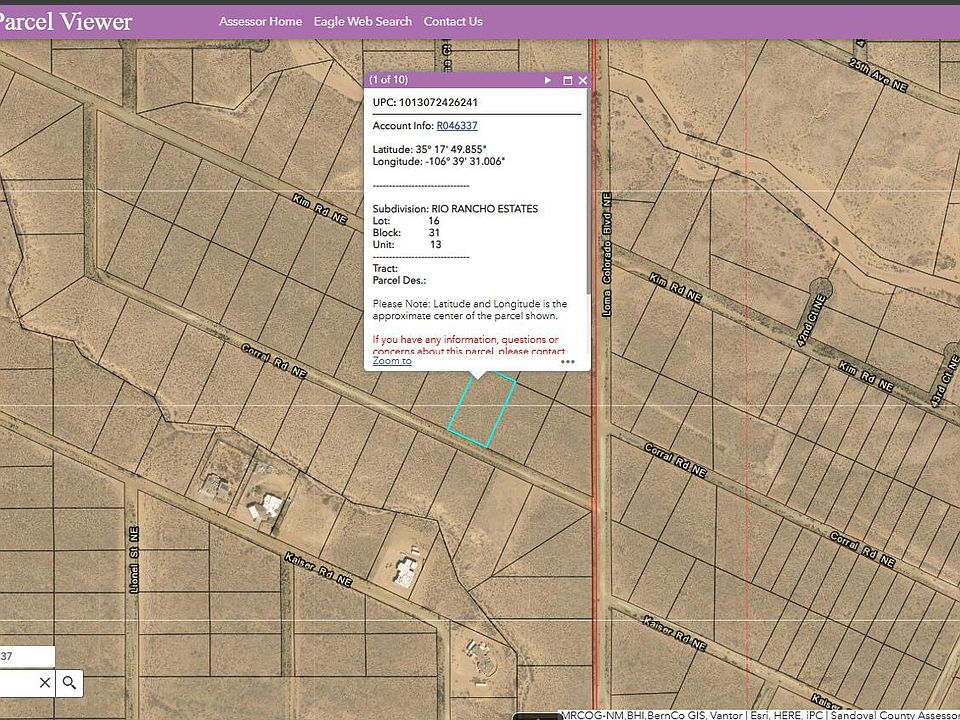
Task: Click the Lionel St NE road label
Action: pyautogui.click(x=135, y=560)
